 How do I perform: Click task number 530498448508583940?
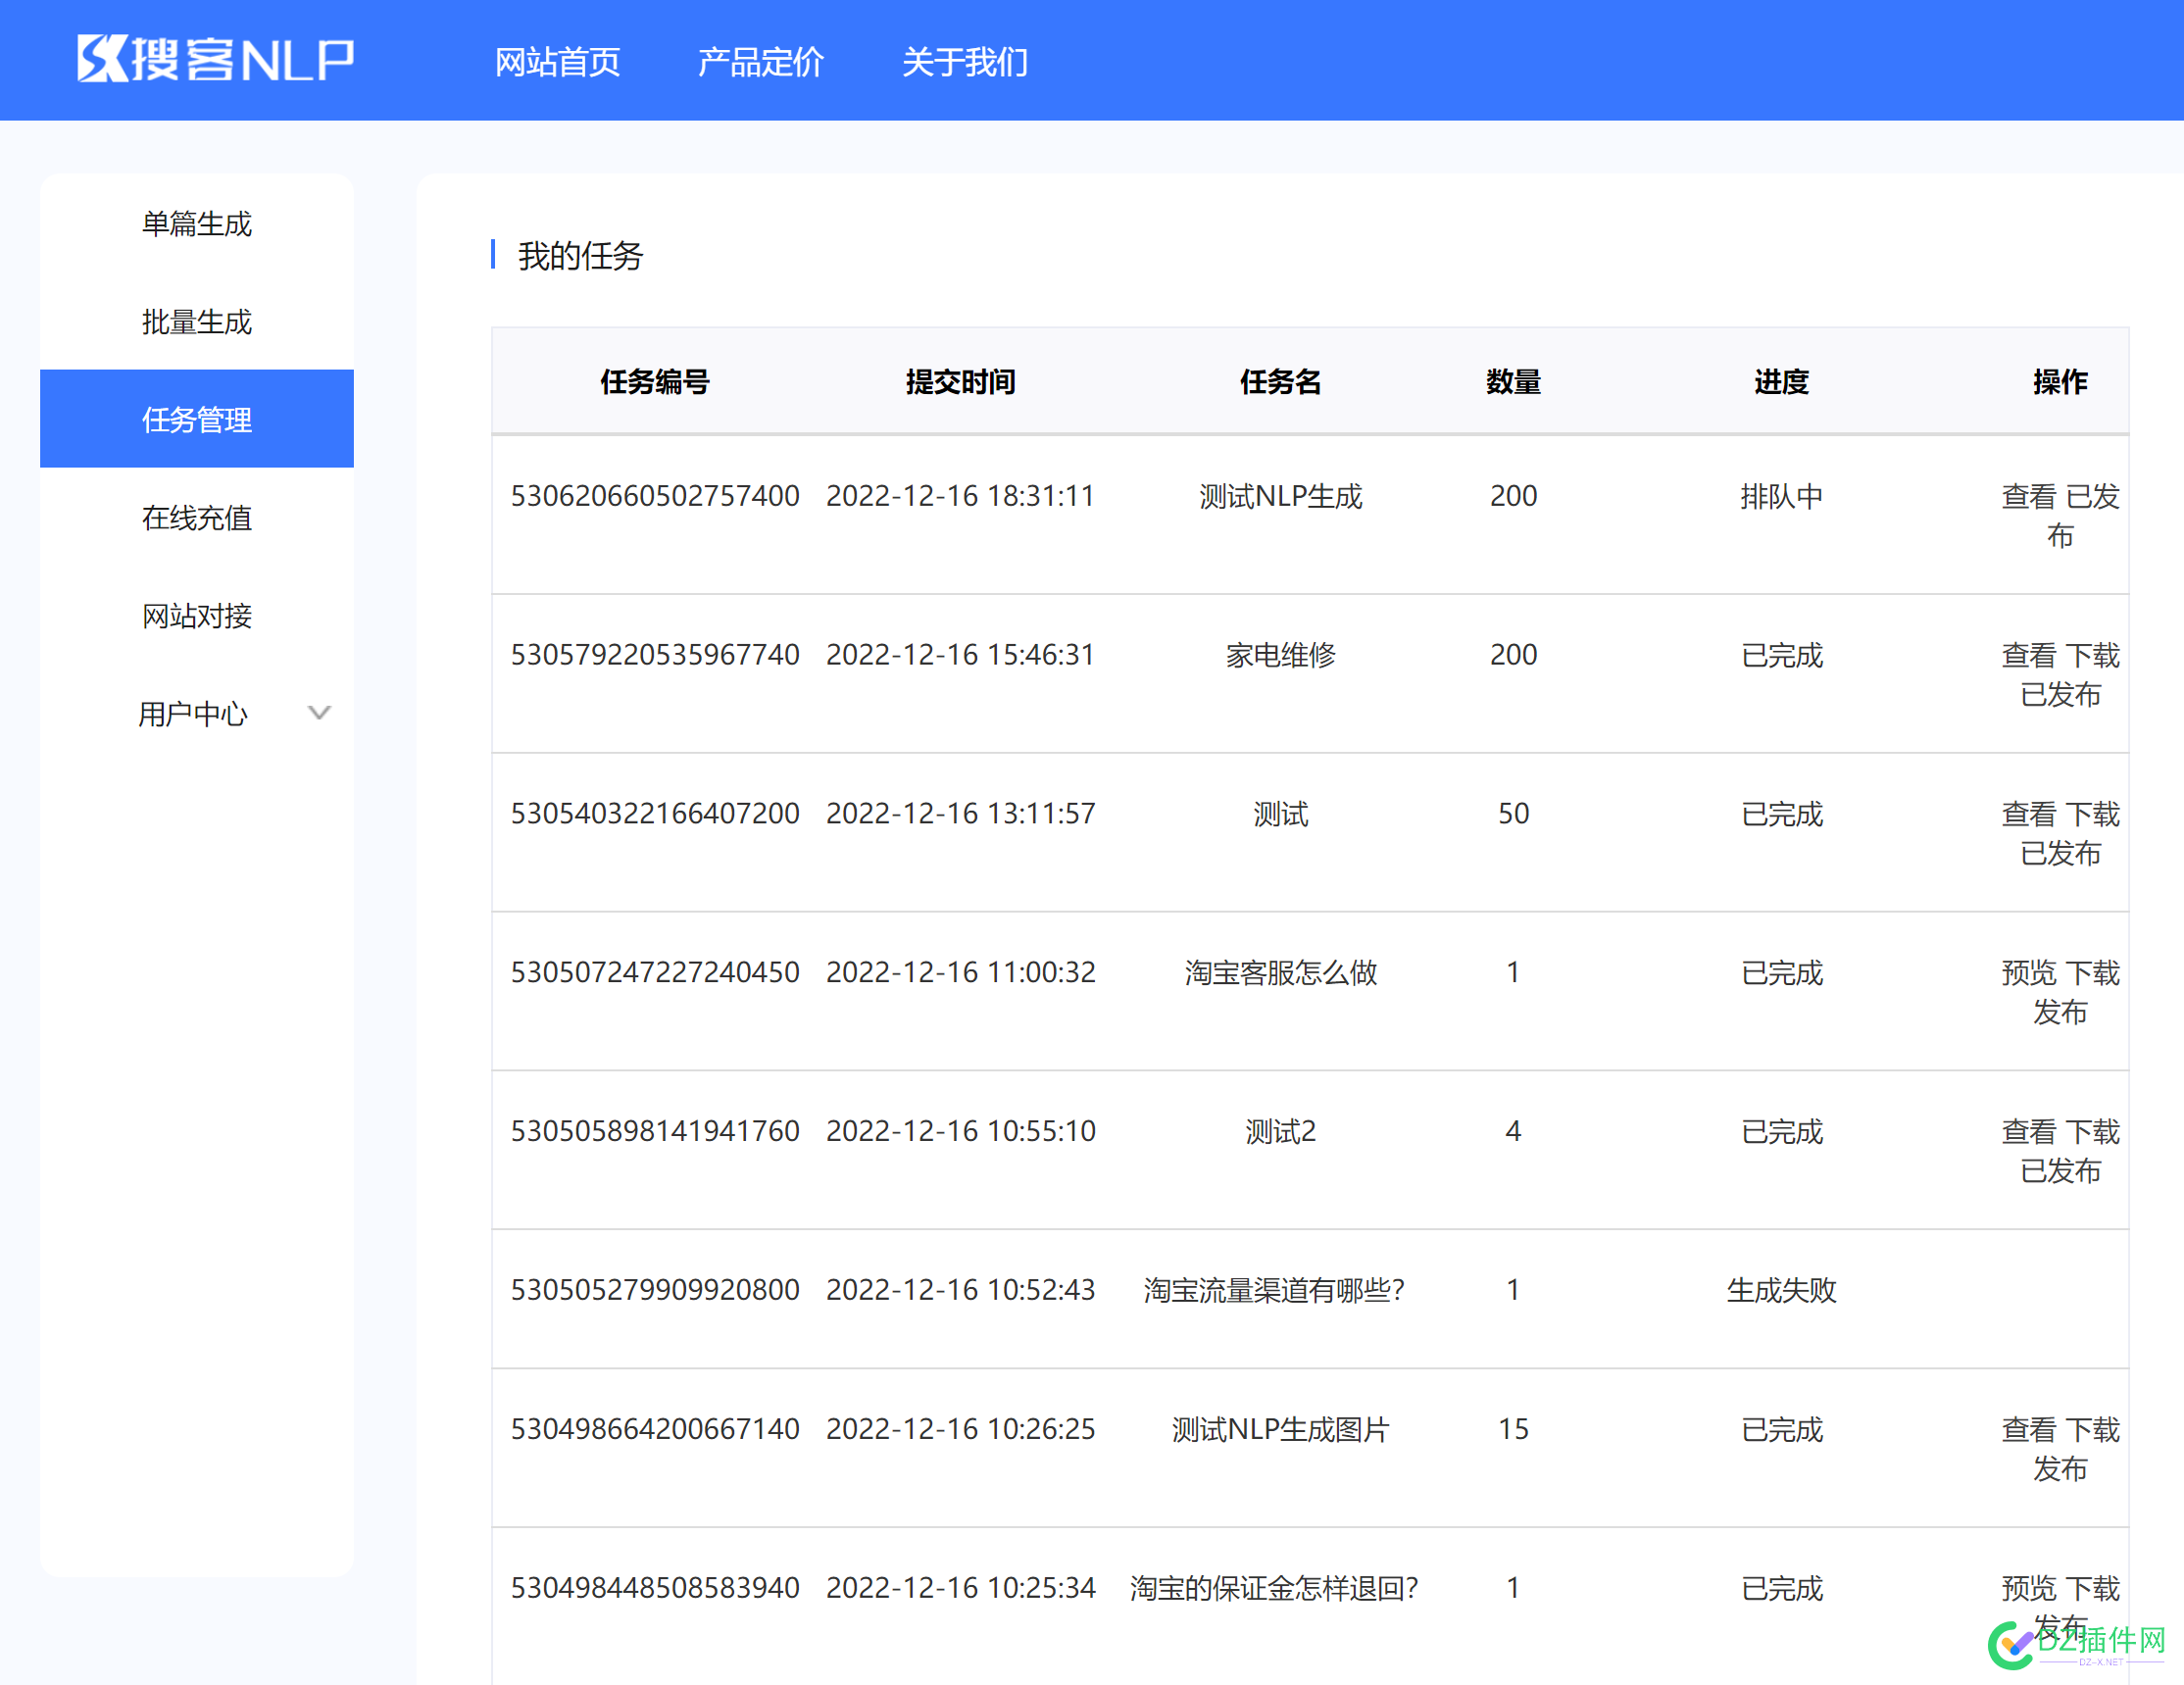coord(655,1588)
